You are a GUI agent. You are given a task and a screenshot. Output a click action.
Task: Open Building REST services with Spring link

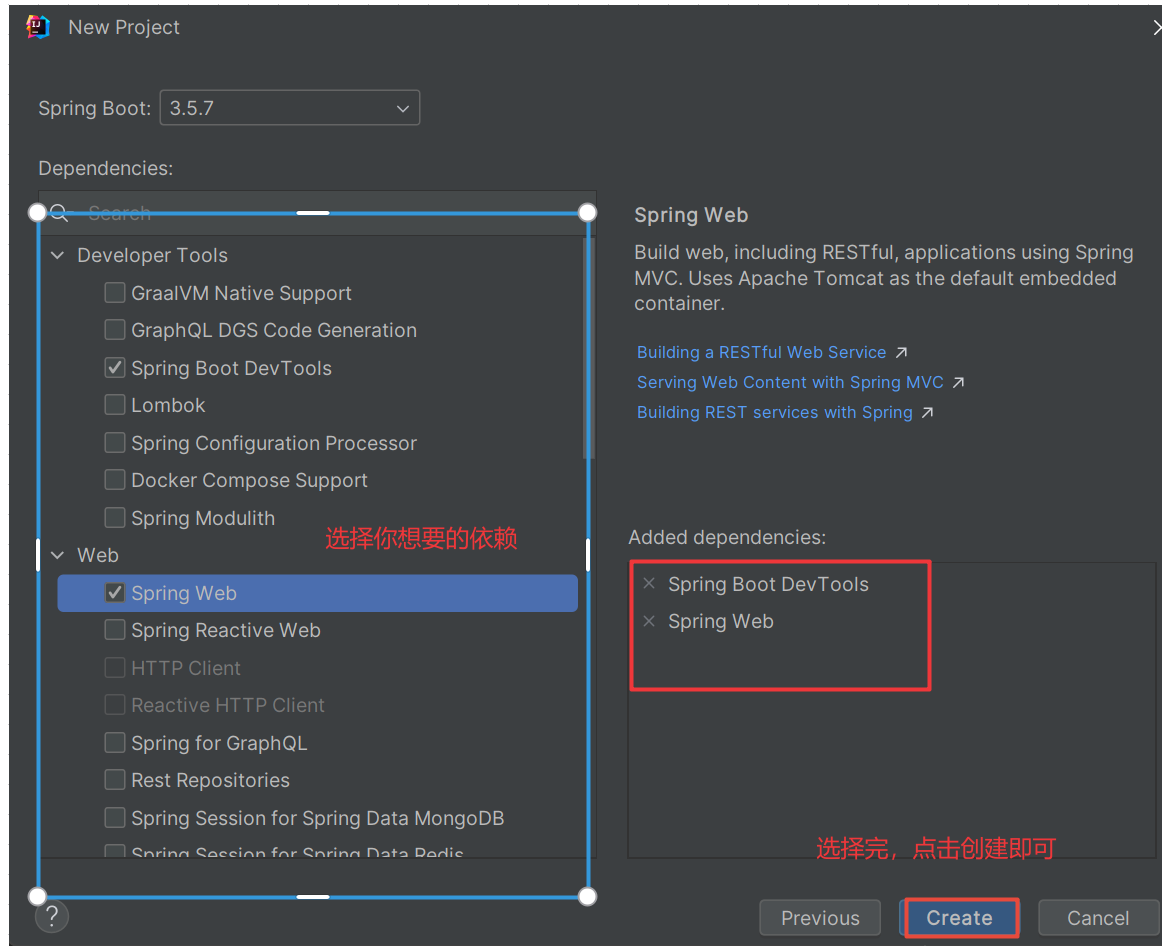[x=774, y=412]
